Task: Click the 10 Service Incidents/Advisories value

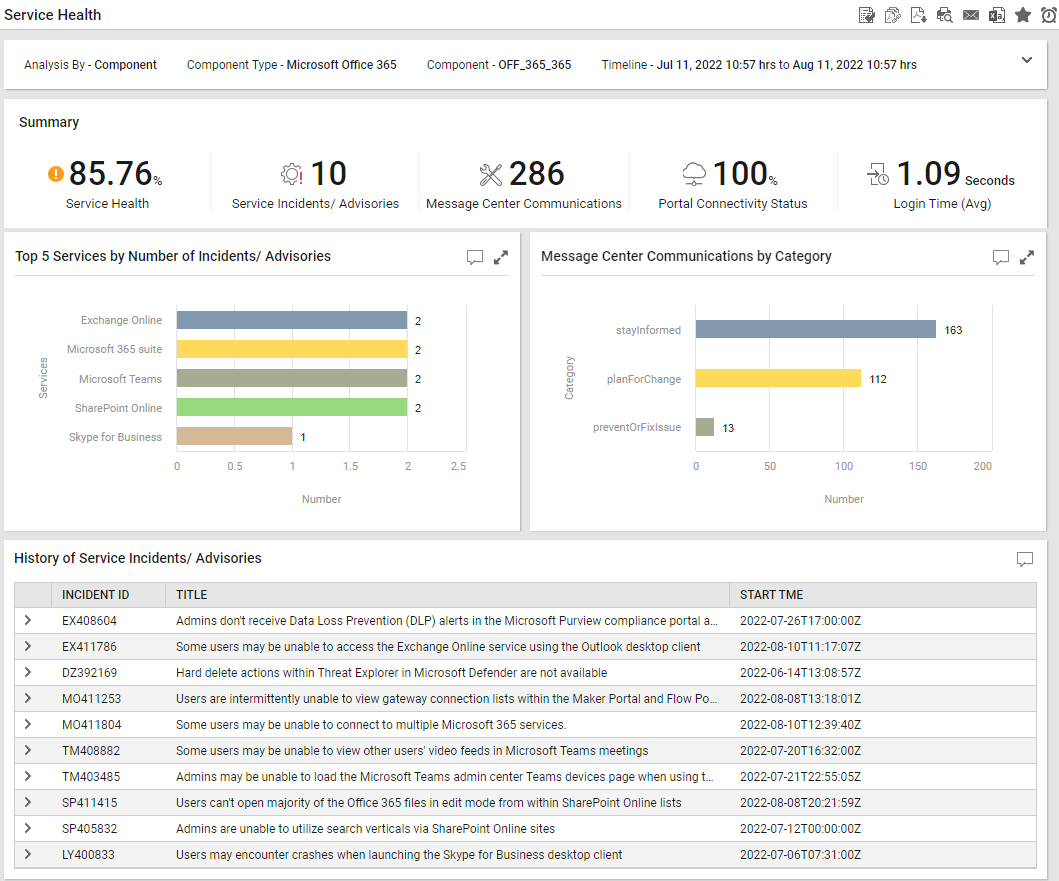Action: tap(328, 174)
